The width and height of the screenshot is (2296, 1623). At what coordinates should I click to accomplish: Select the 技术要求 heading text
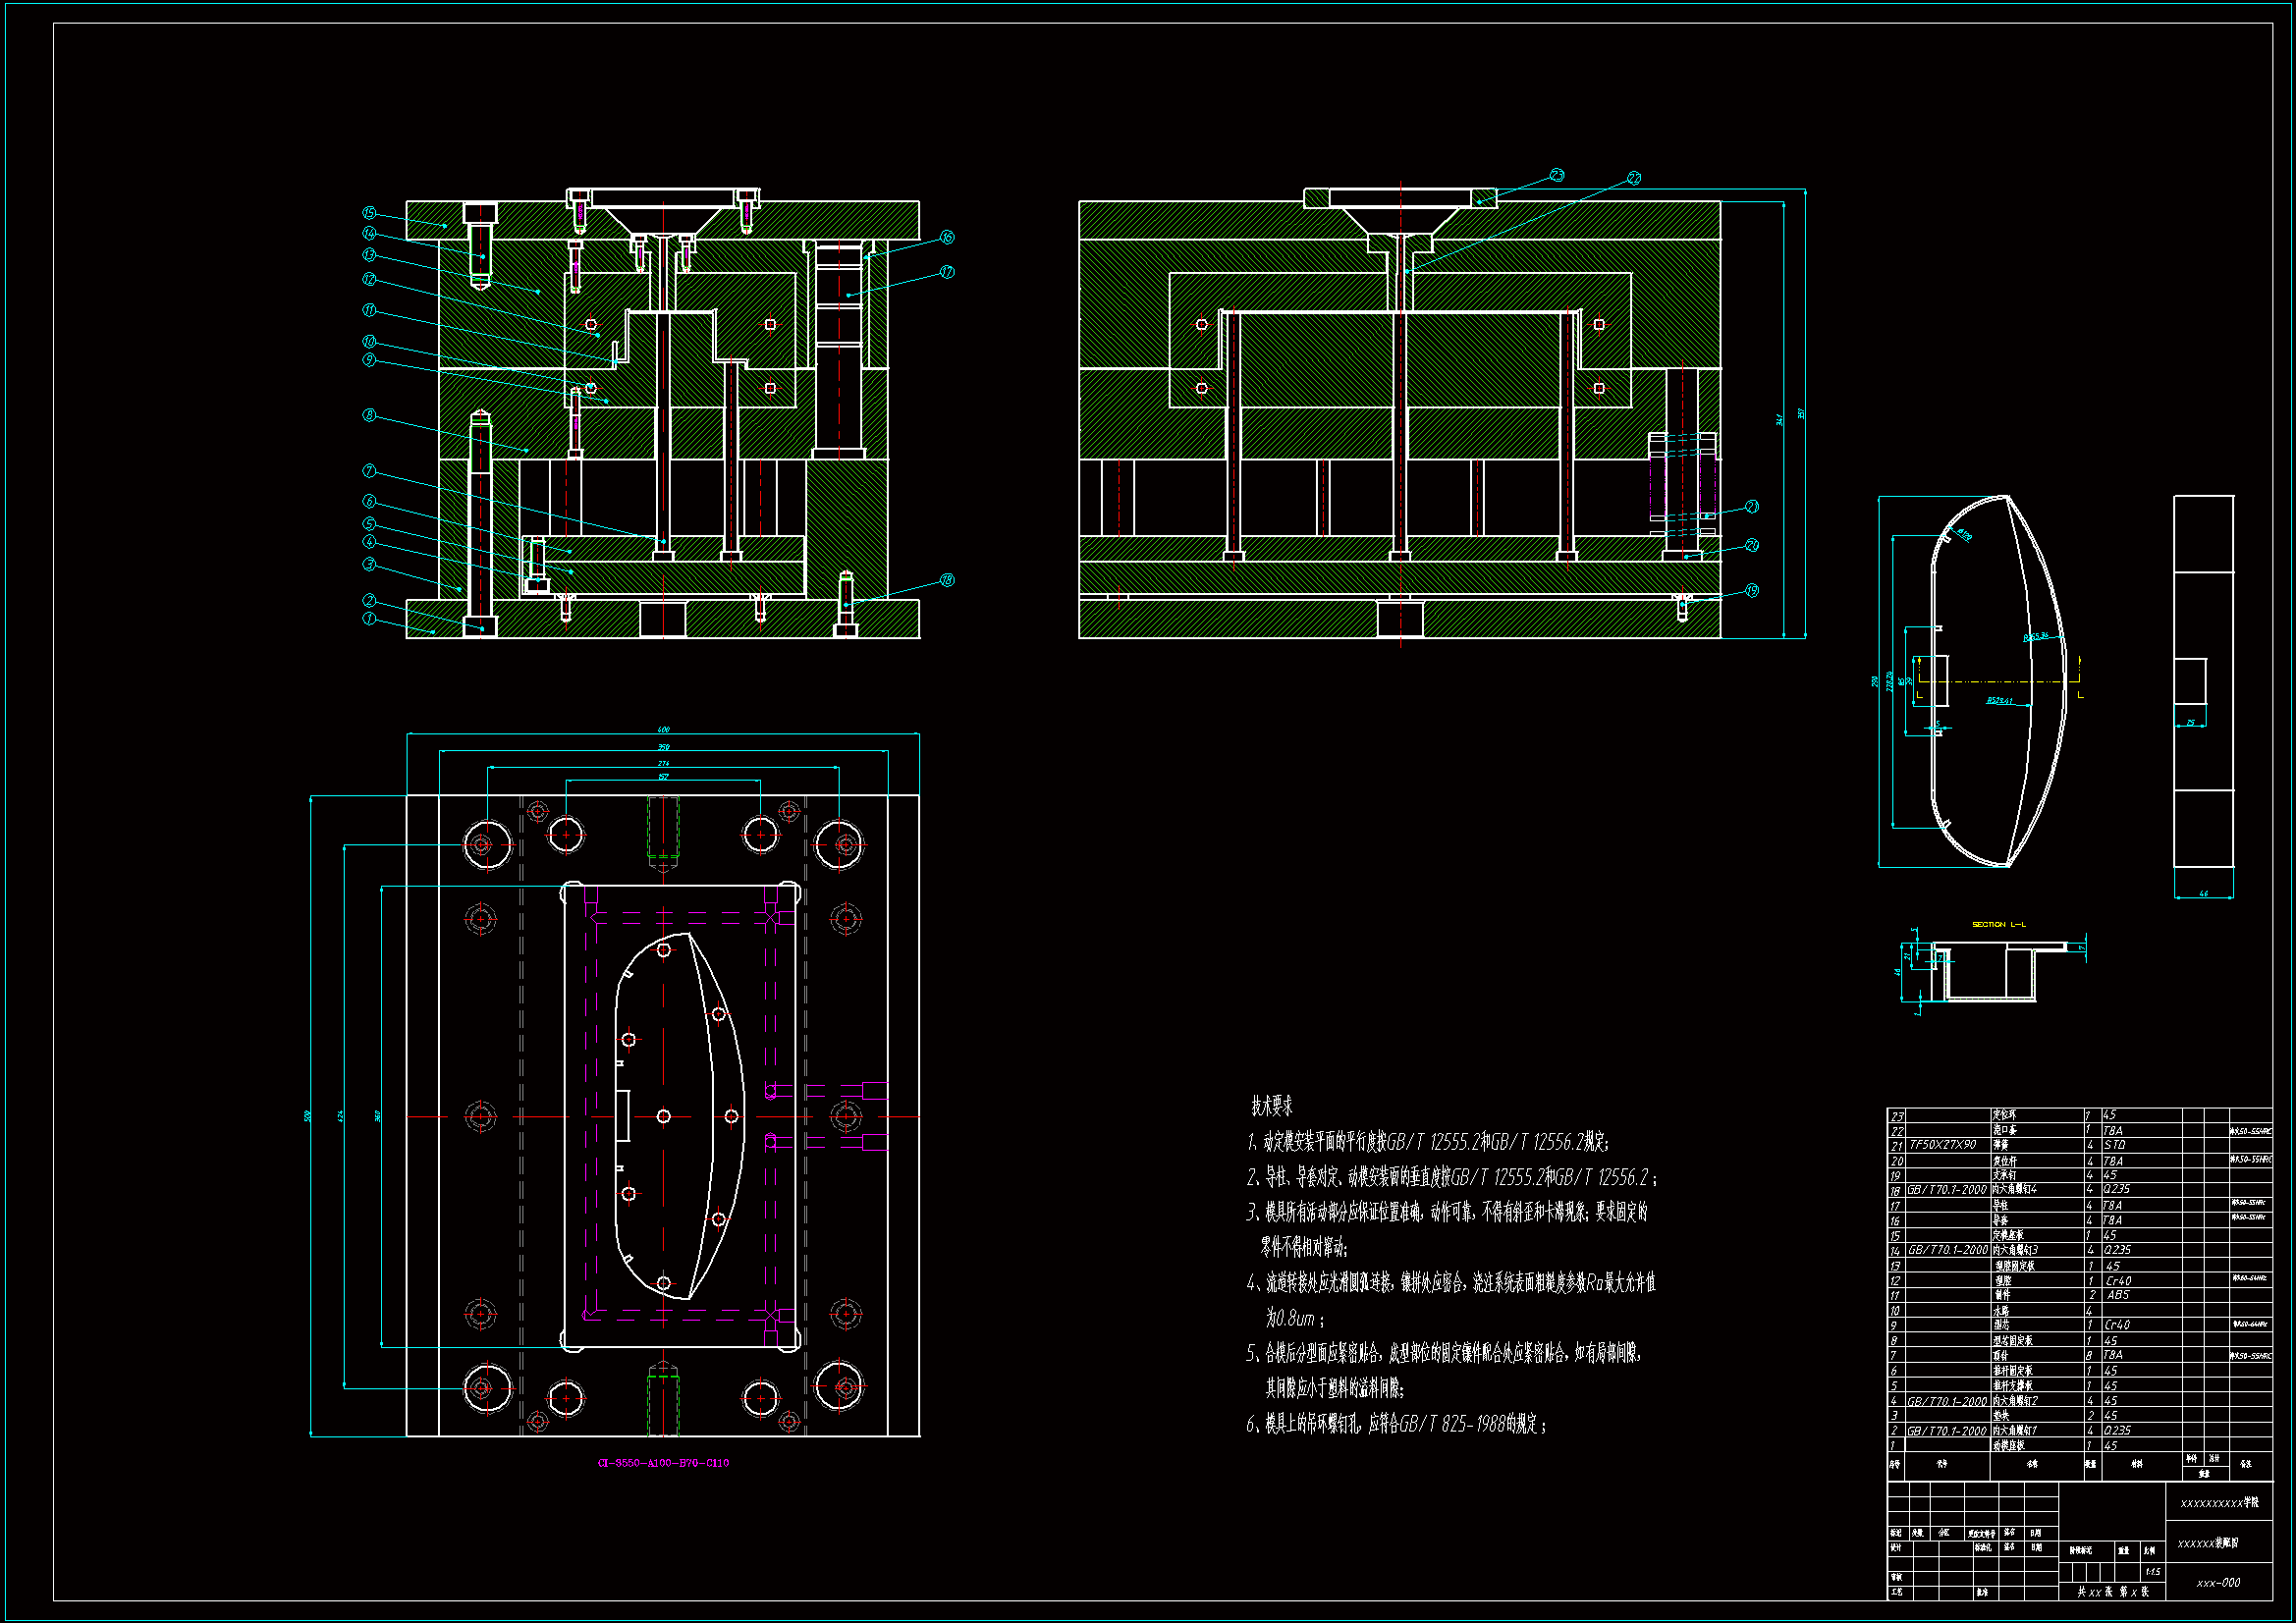point(1272,1106)
